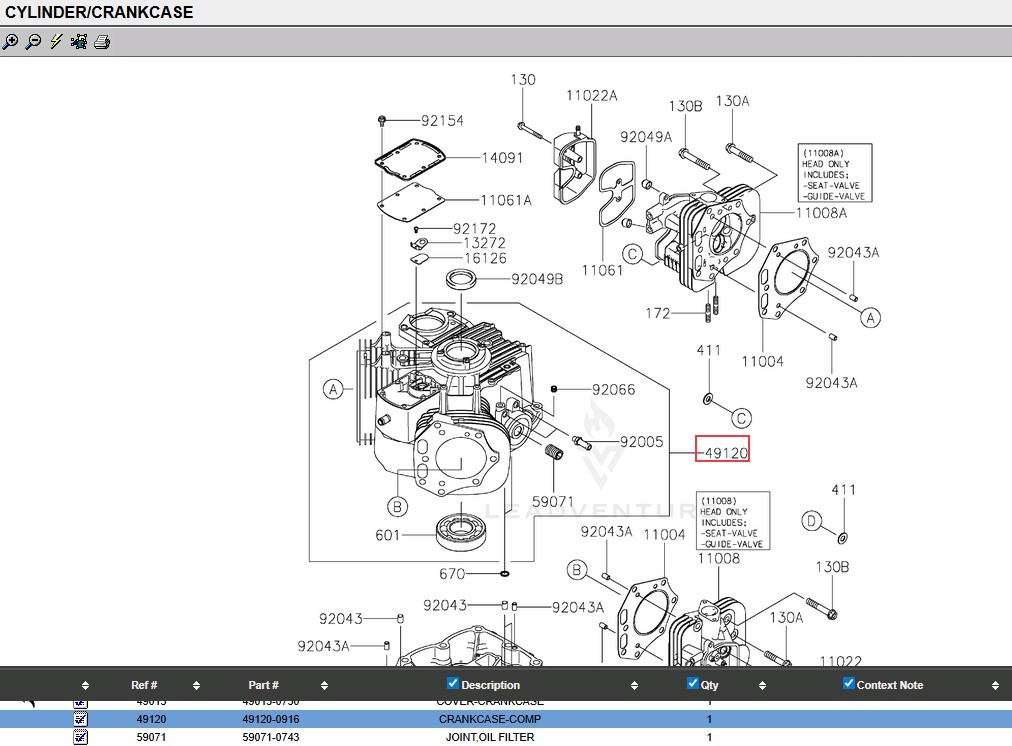Image resolution: width=1012 pixels, height=746 pixels.
Task: Click the zoom out magnifier icon
Action: [33, 42]
